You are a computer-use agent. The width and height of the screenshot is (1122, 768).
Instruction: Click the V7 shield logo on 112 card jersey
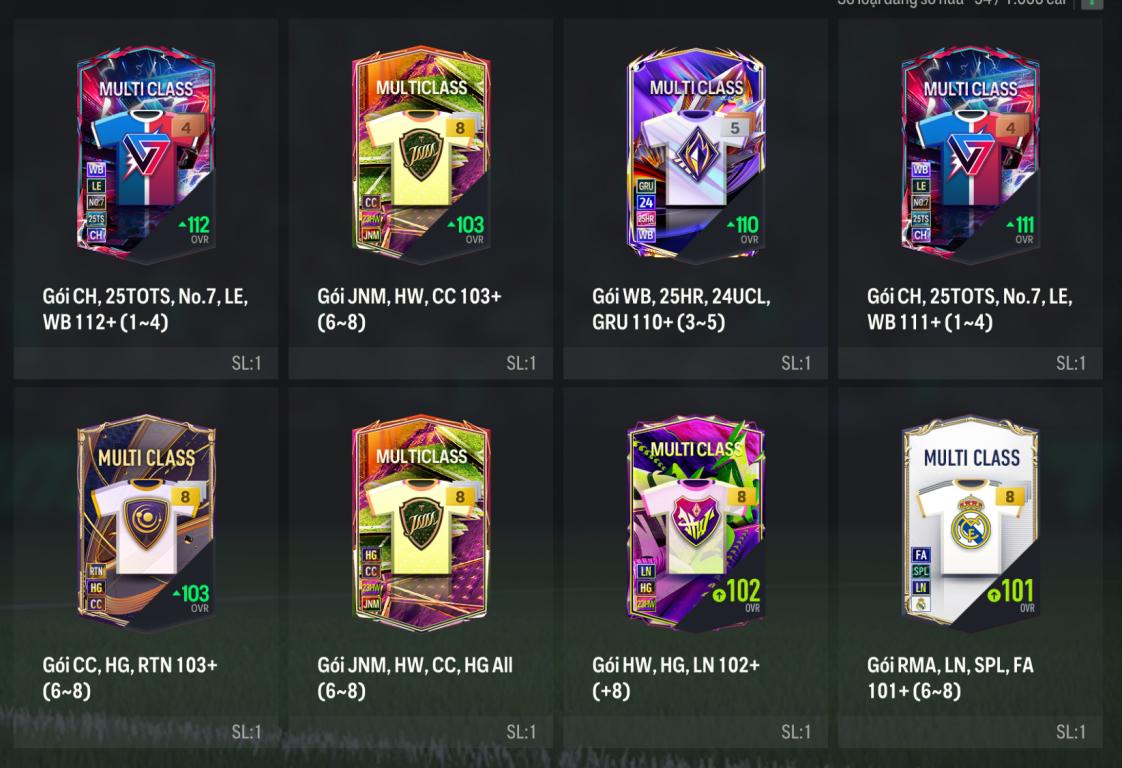[146, 152]
